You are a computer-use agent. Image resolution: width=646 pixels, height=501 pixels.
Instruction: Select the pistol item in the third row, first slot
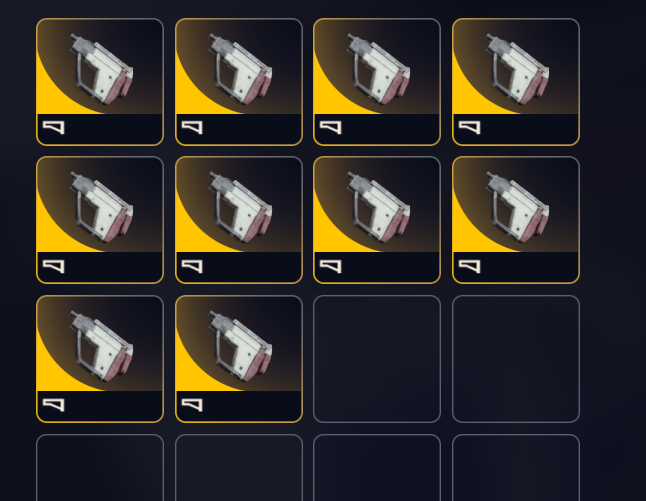[100, 359]
